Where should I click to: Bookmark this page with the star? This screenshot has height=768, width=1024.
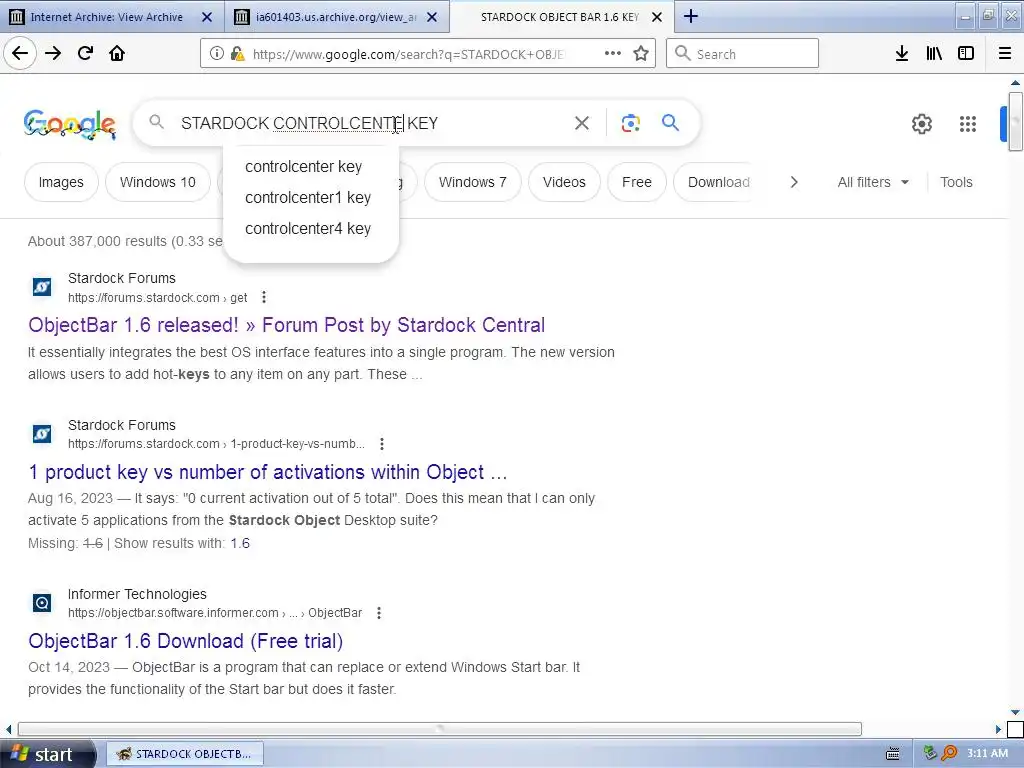pos(641,53)
